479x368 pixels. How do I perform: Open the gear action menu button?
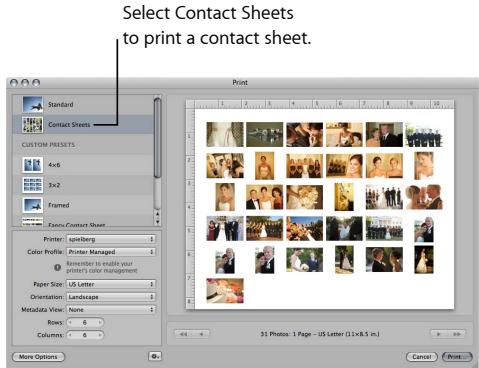point(155,356)
